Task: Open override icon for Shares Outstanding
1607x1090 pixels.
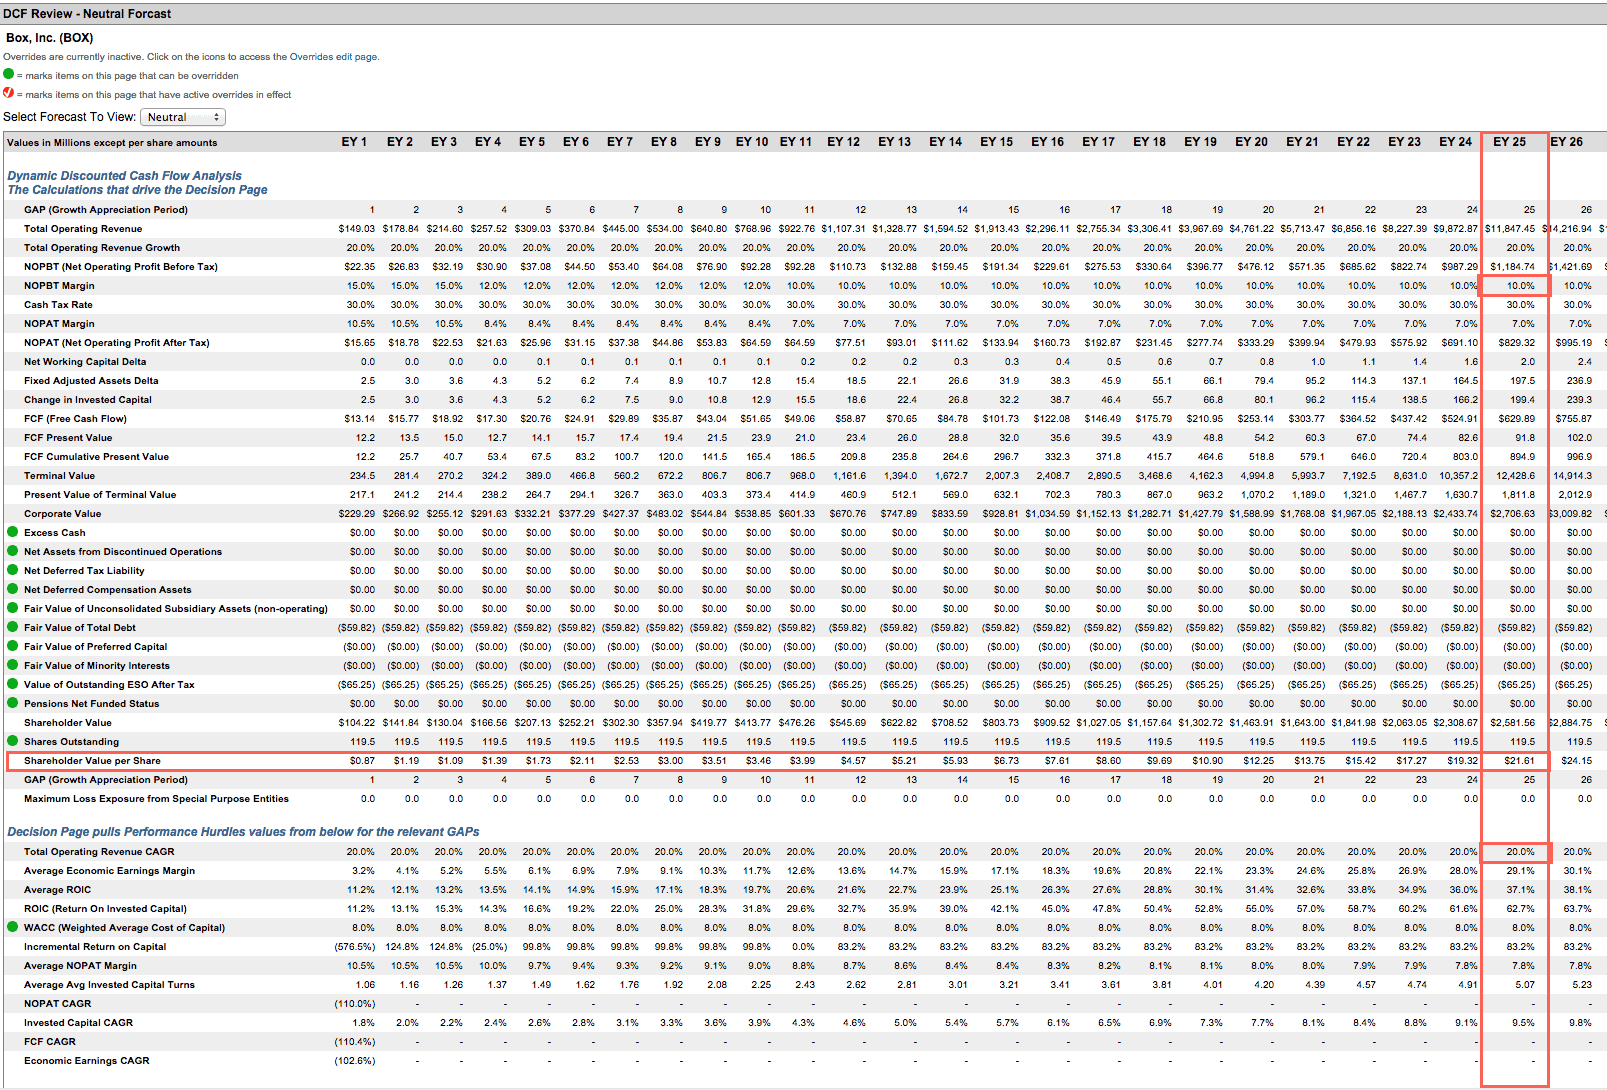Action: (x=13, y=741)
